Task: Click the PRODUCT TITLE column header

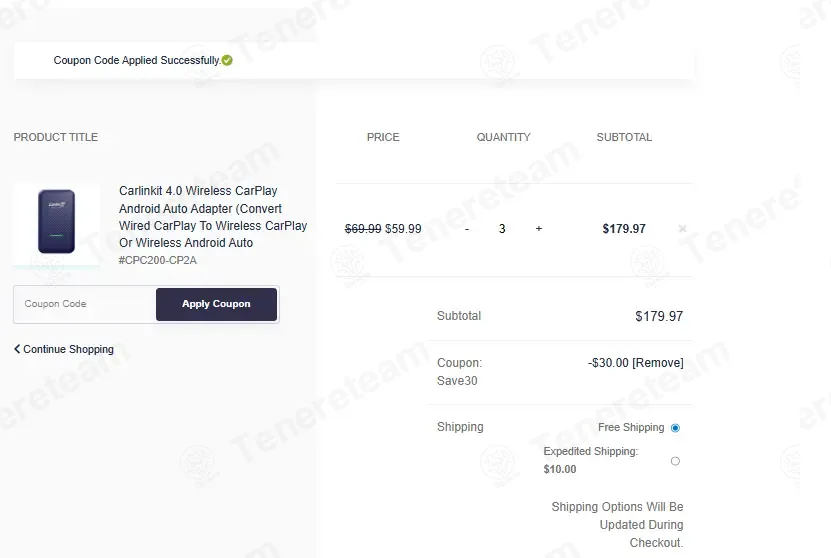Action: pos(56,137)
